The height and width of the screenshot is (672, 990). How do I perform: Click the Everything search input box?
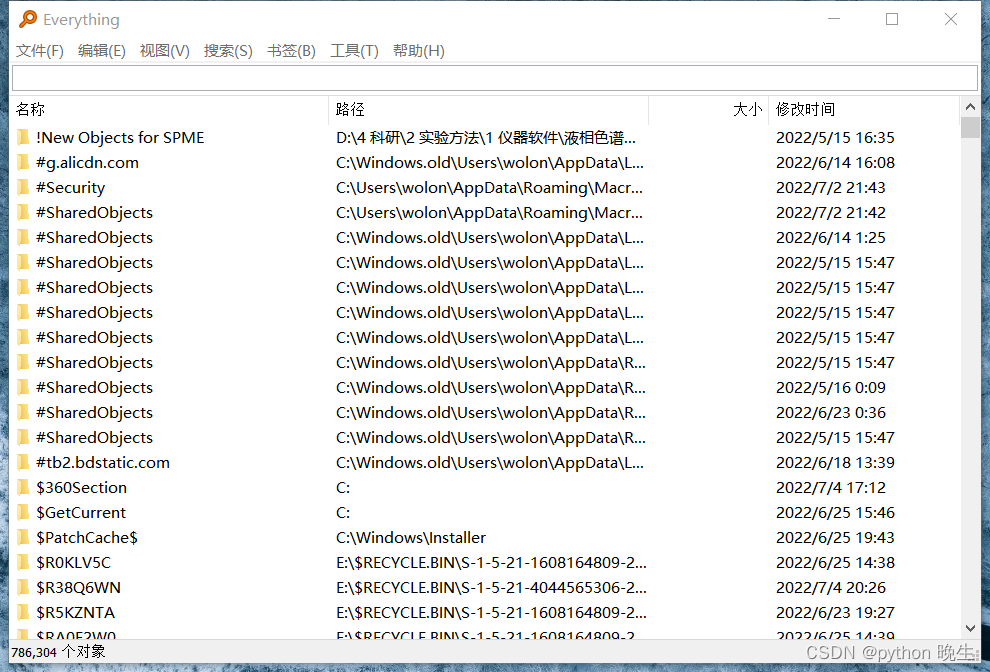click(495, 78)
